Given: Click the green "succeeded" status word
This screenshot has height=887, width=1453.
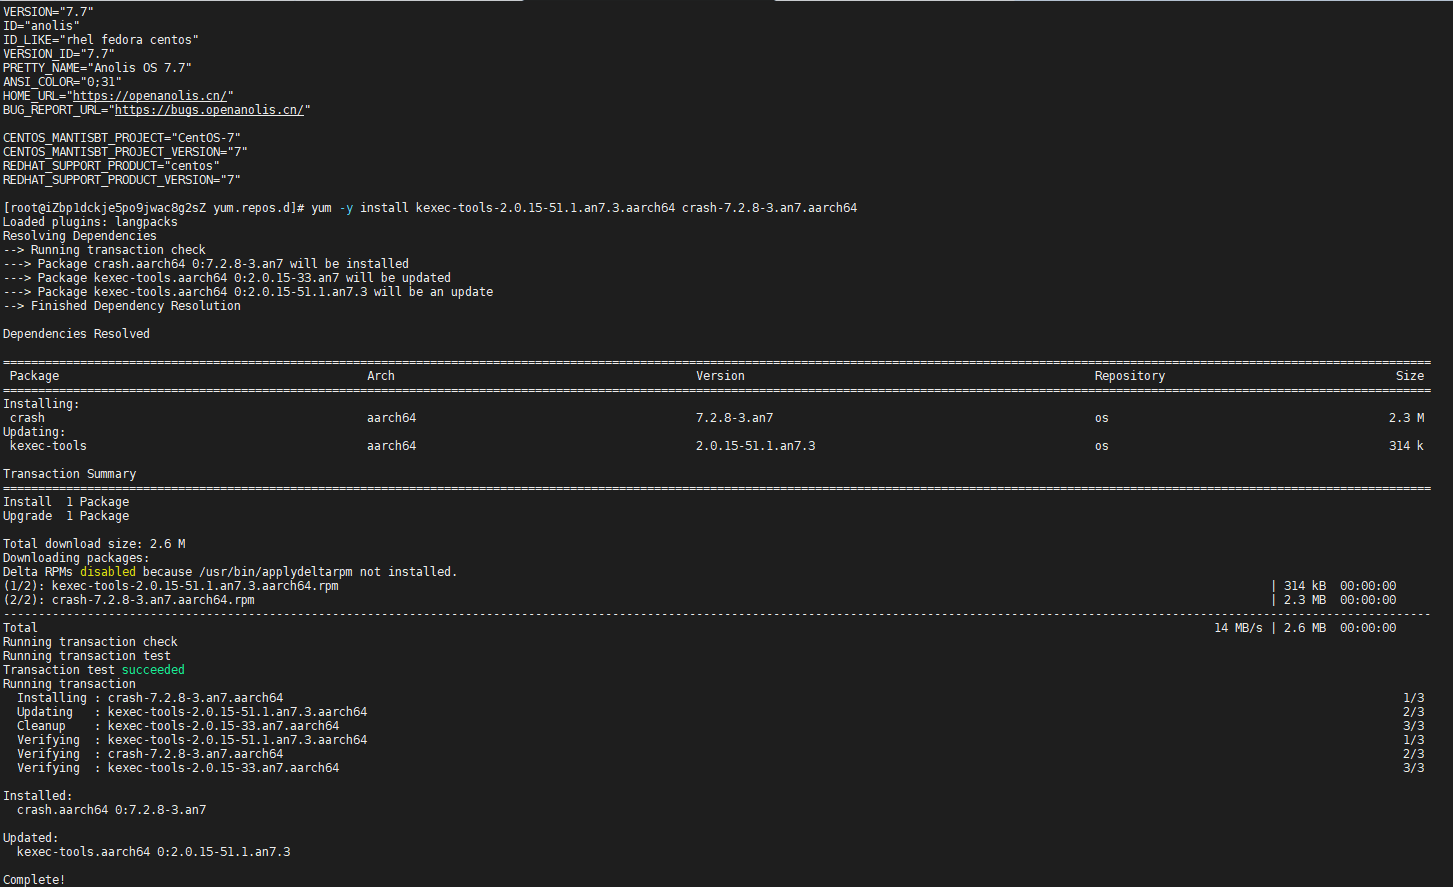Looking at the screenshot, I should pyautogui.click(x=153, y=670).
